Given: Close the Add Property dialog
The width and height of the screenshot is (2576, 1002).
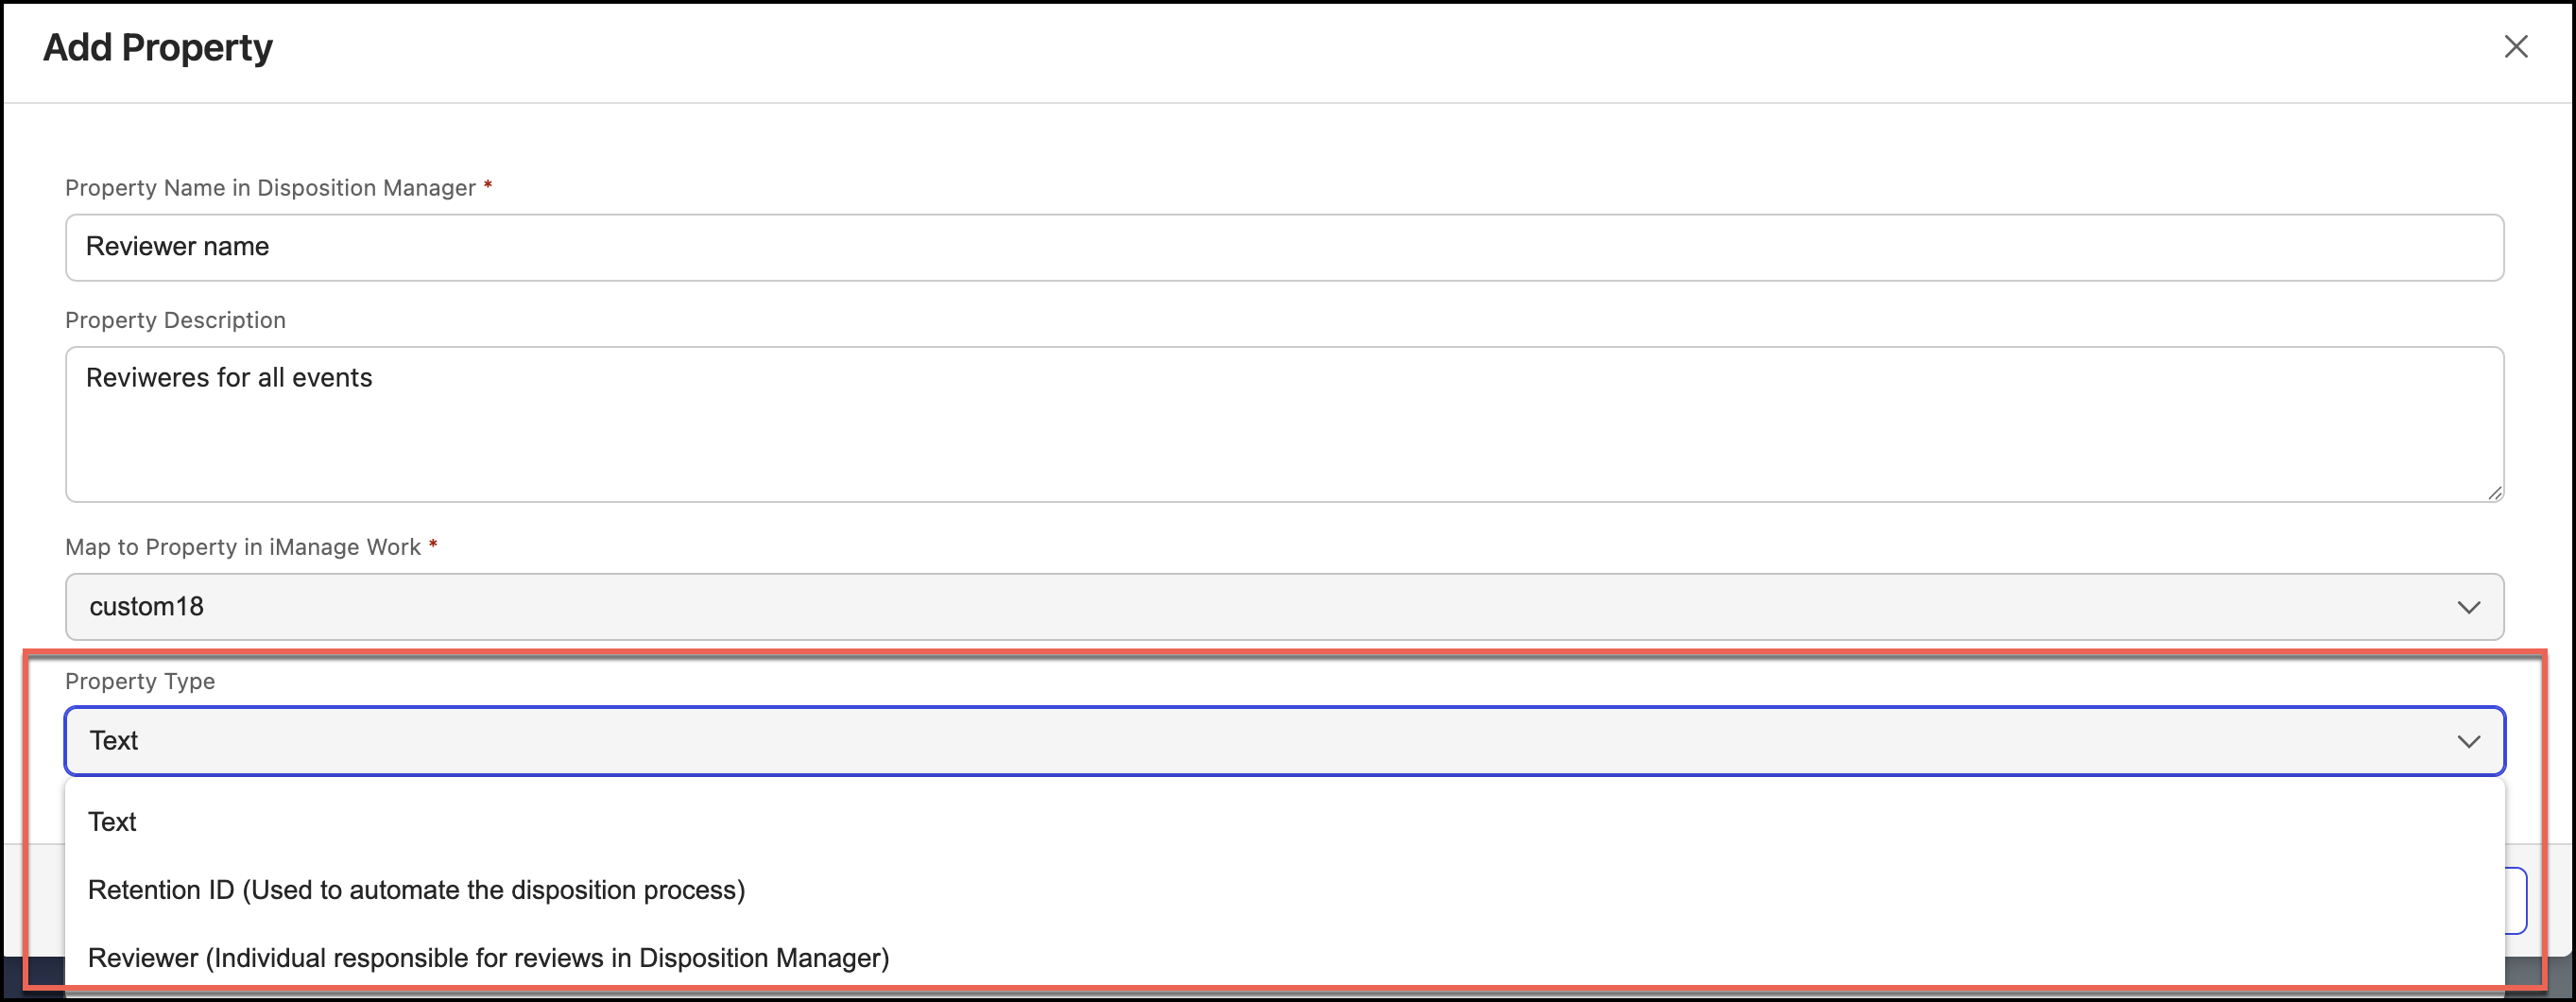Looking at the screenshot, I should 2515,47.
